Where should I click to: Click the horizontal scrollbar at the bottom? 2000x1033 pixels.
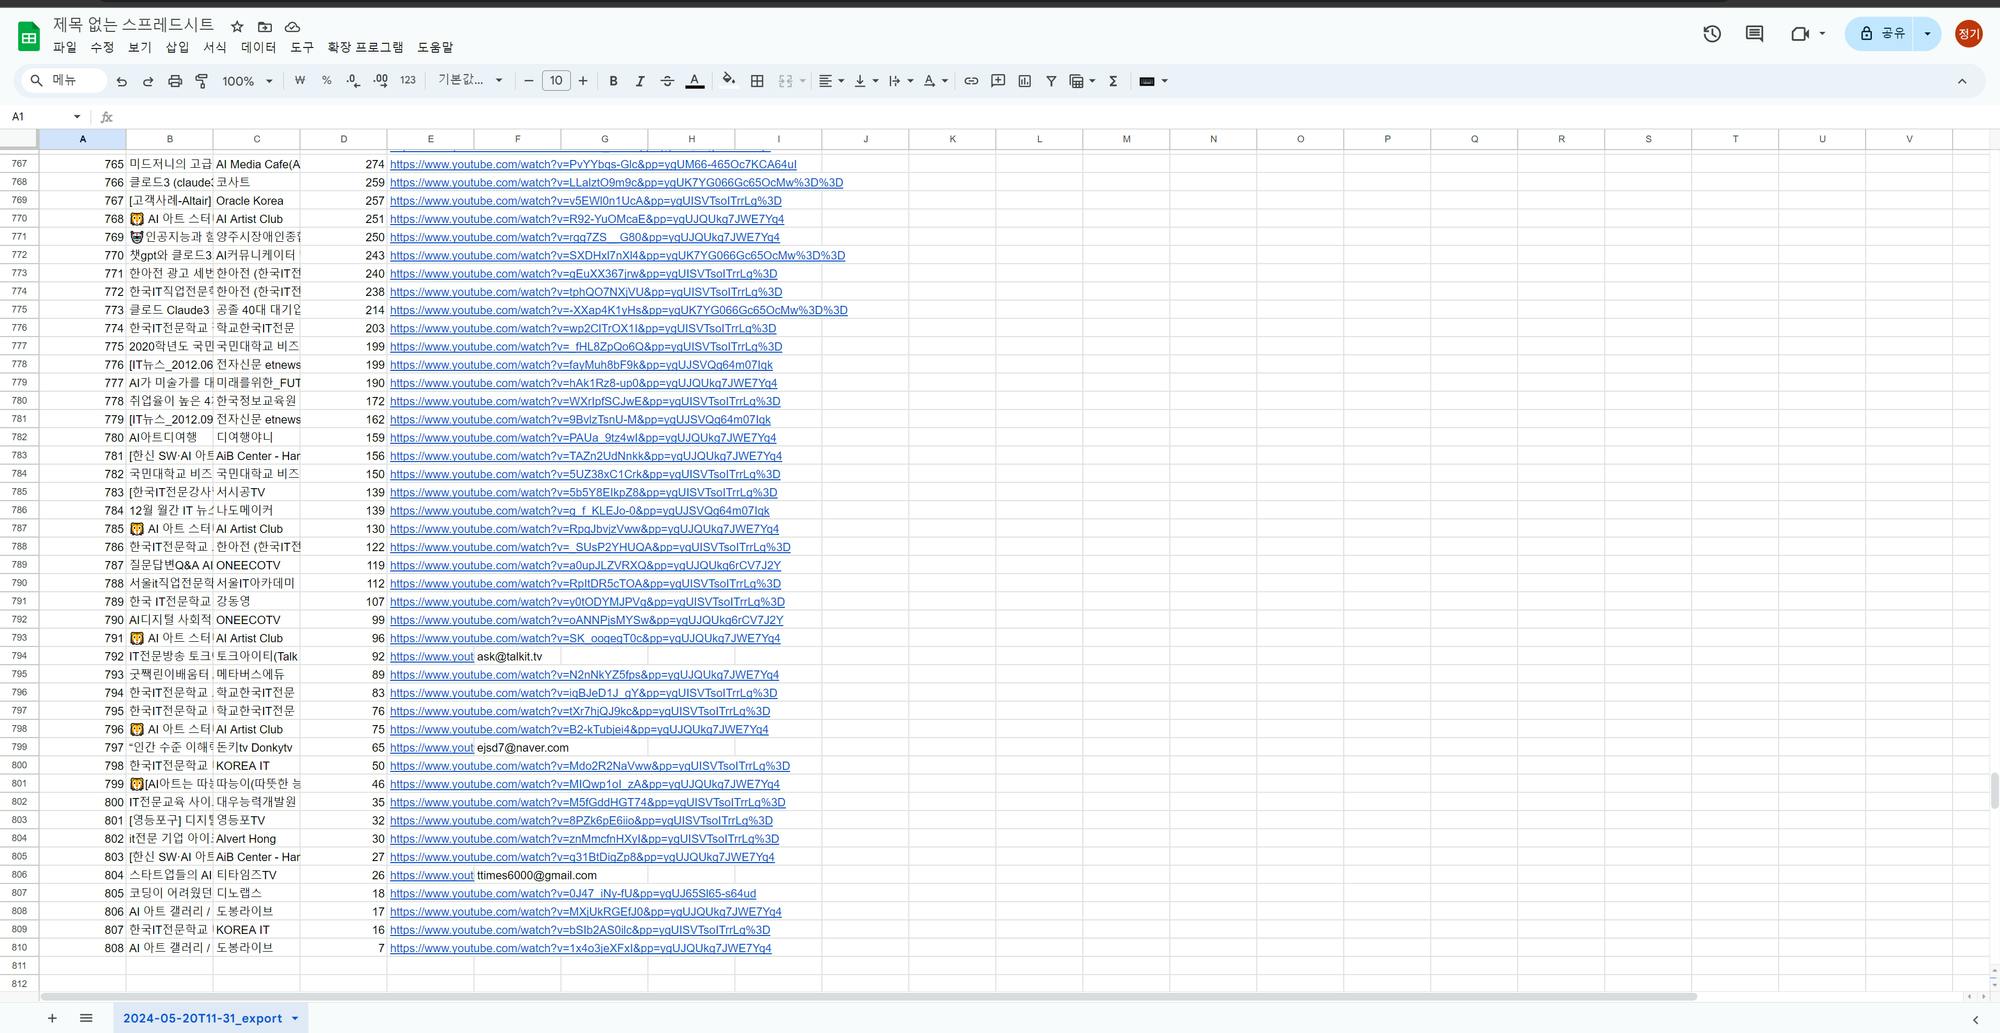868,996
